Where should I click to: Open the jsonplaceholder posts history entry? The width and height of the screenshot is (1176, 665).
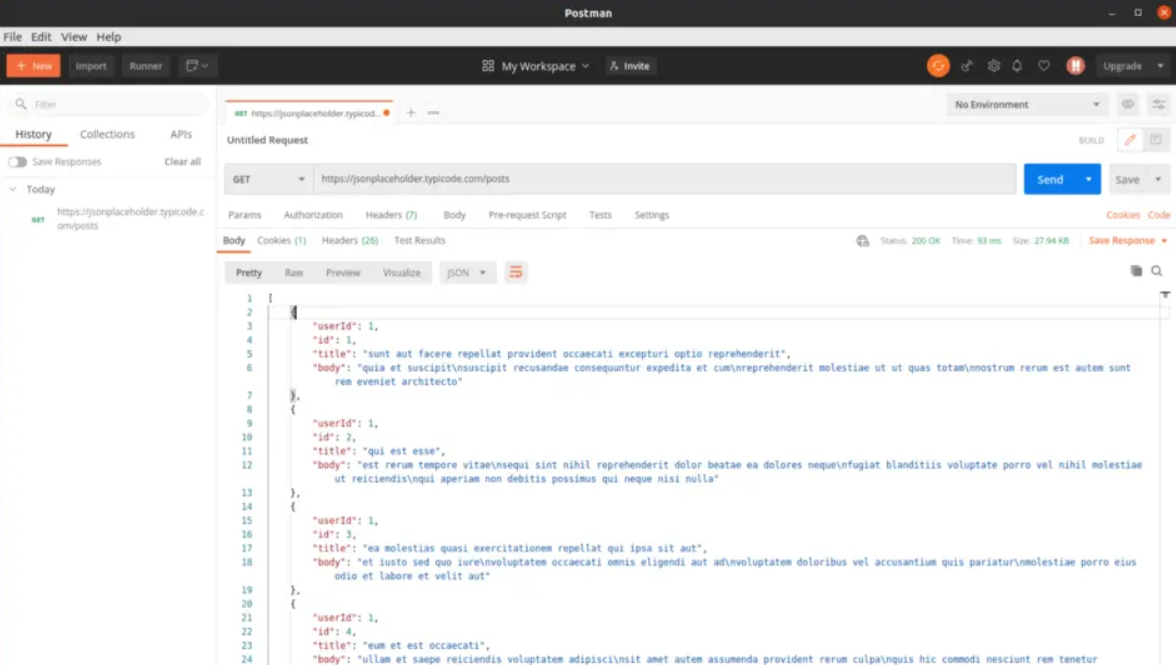click(x=130, y=219)
